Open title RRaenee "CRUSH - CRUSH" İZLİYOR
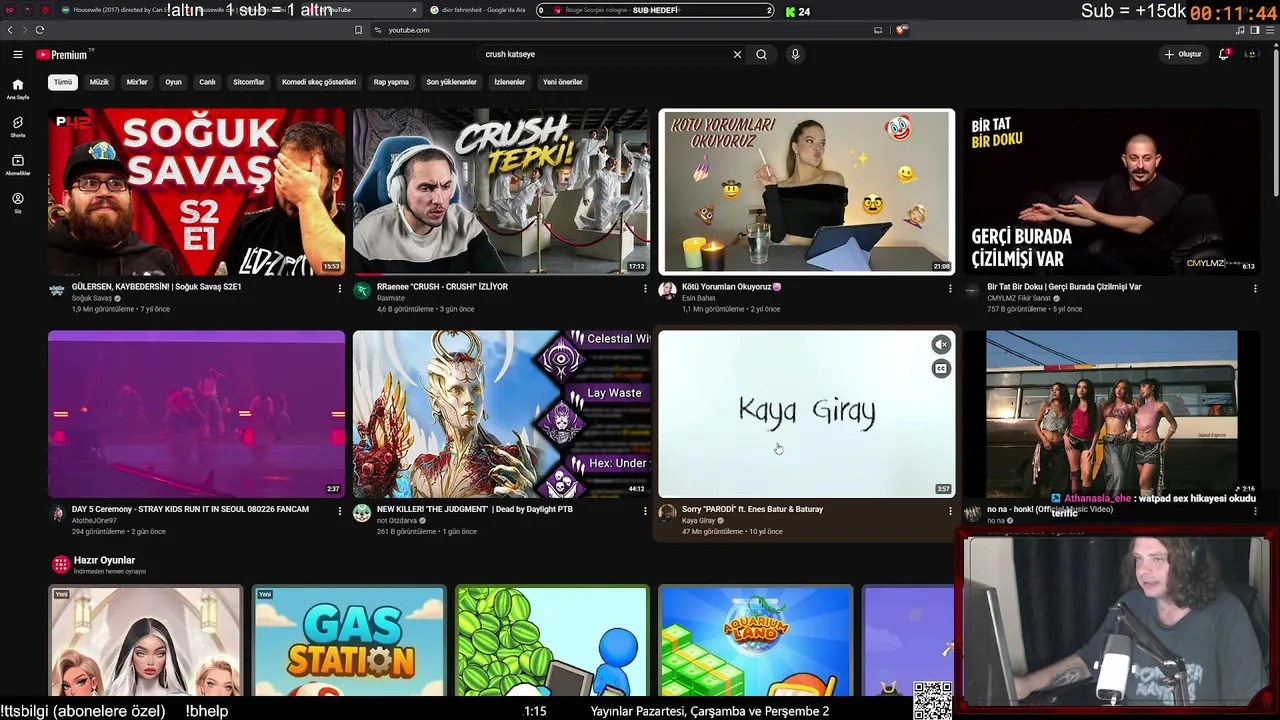This screenshot has width=1280, height=720. tap(442, 287)
